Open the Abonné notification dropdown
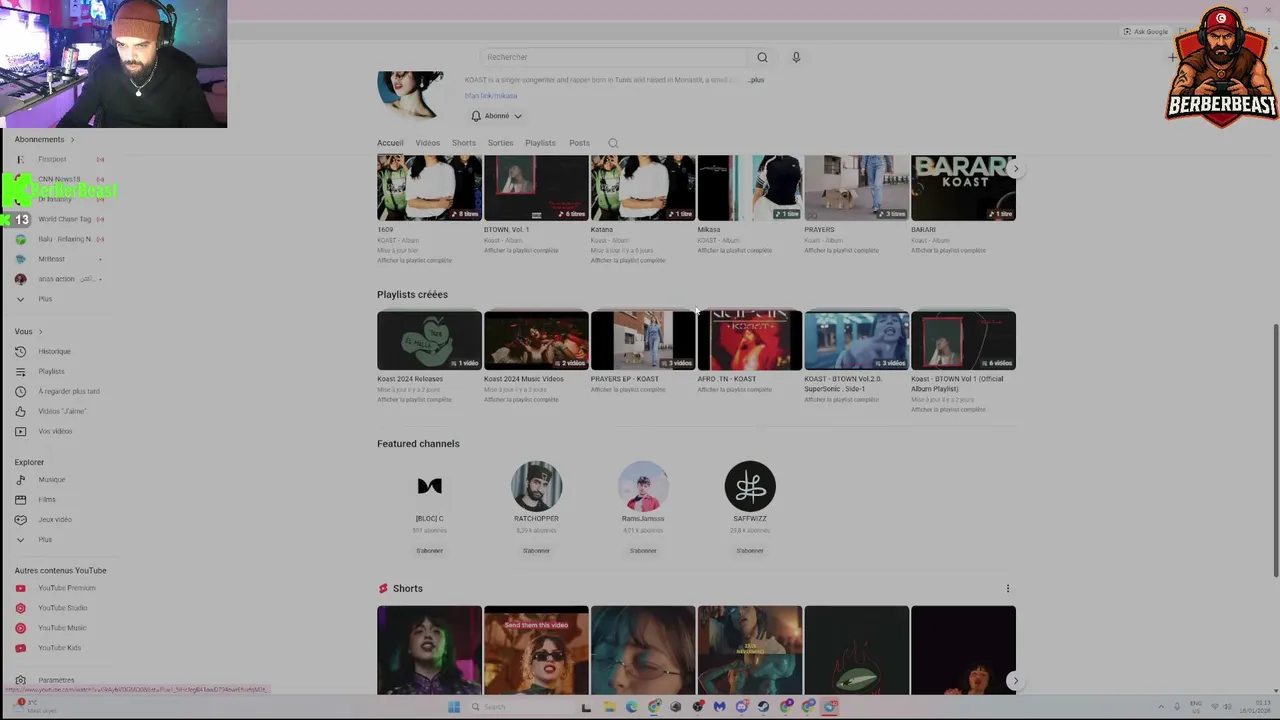This screenshot has height=720, width=1280. [x=496, y=116]
